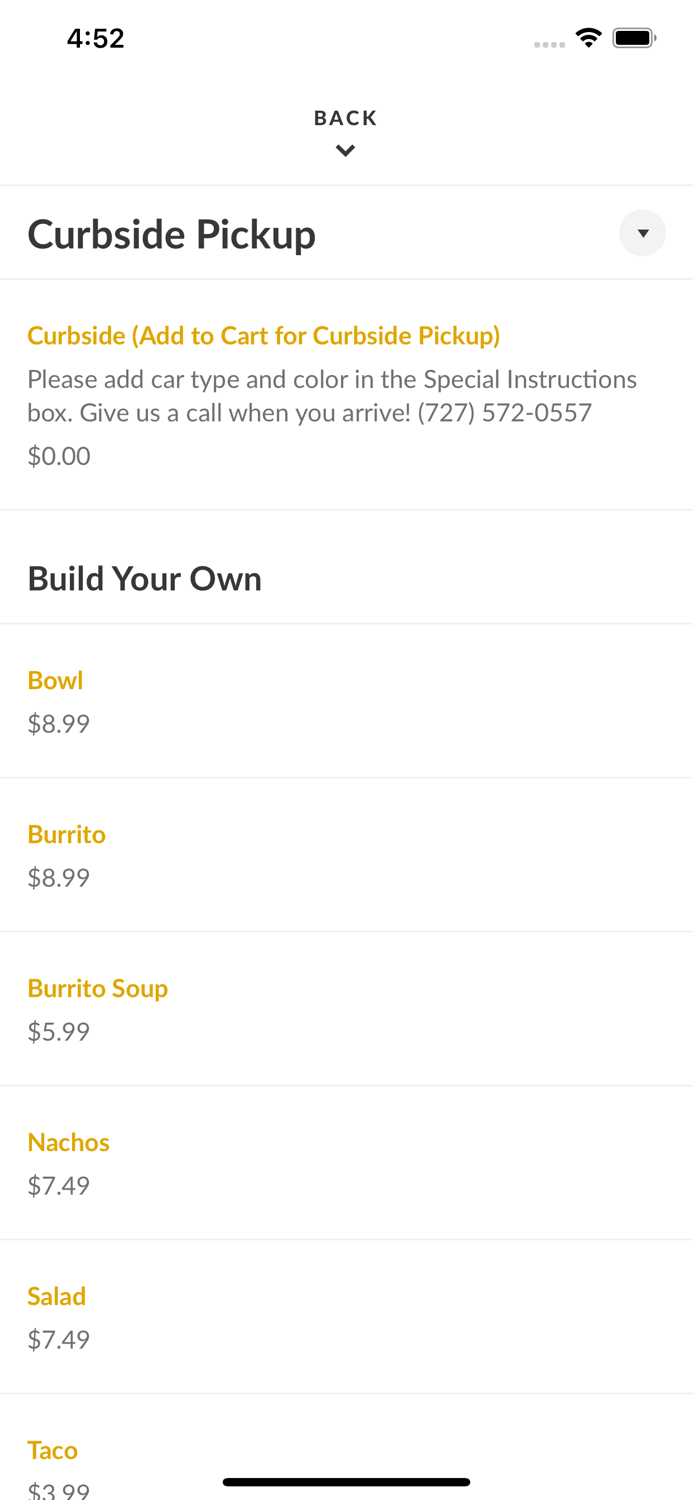
Task: Tap the clock showing 4:52
Action: (x=96, y=38)
